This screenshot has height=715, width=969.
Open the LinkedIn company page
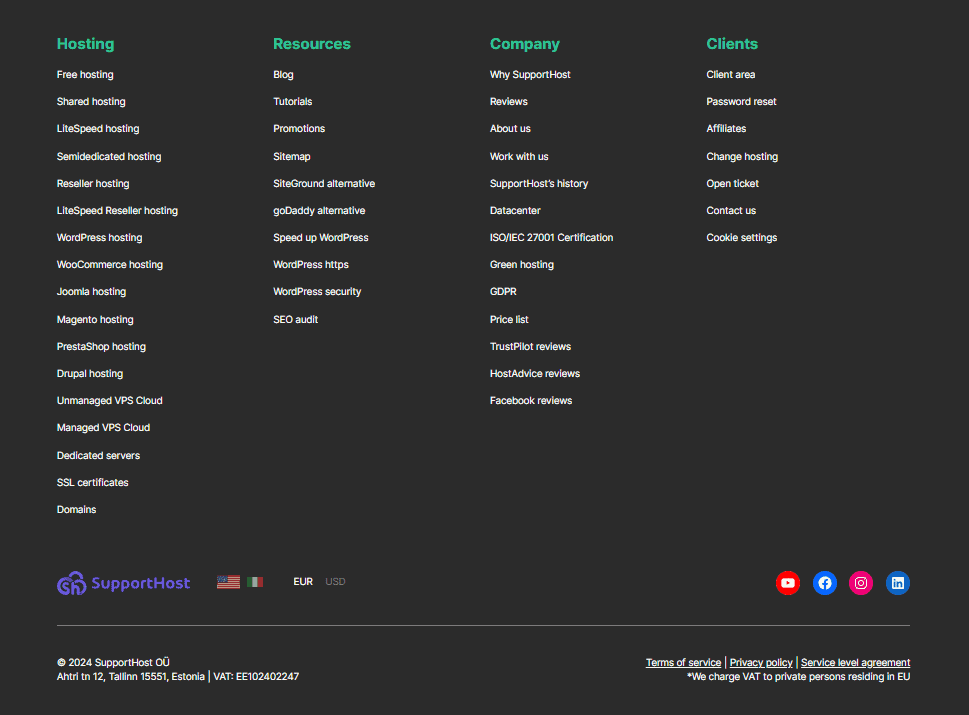pos(897,583)
